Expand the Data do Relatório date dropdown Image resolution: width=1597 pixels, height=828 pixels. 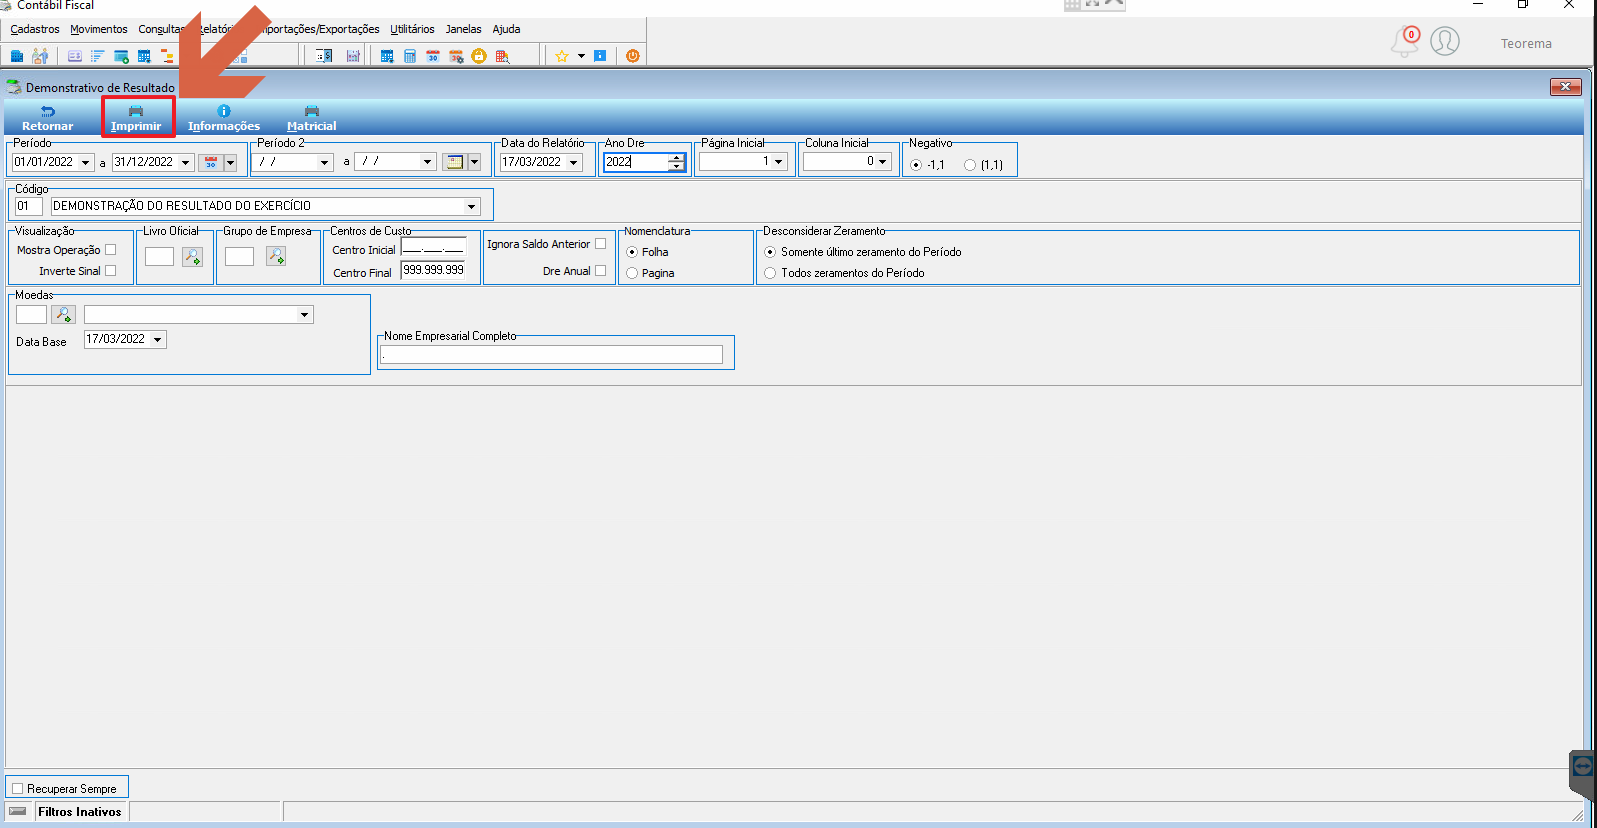coord(574,162)
